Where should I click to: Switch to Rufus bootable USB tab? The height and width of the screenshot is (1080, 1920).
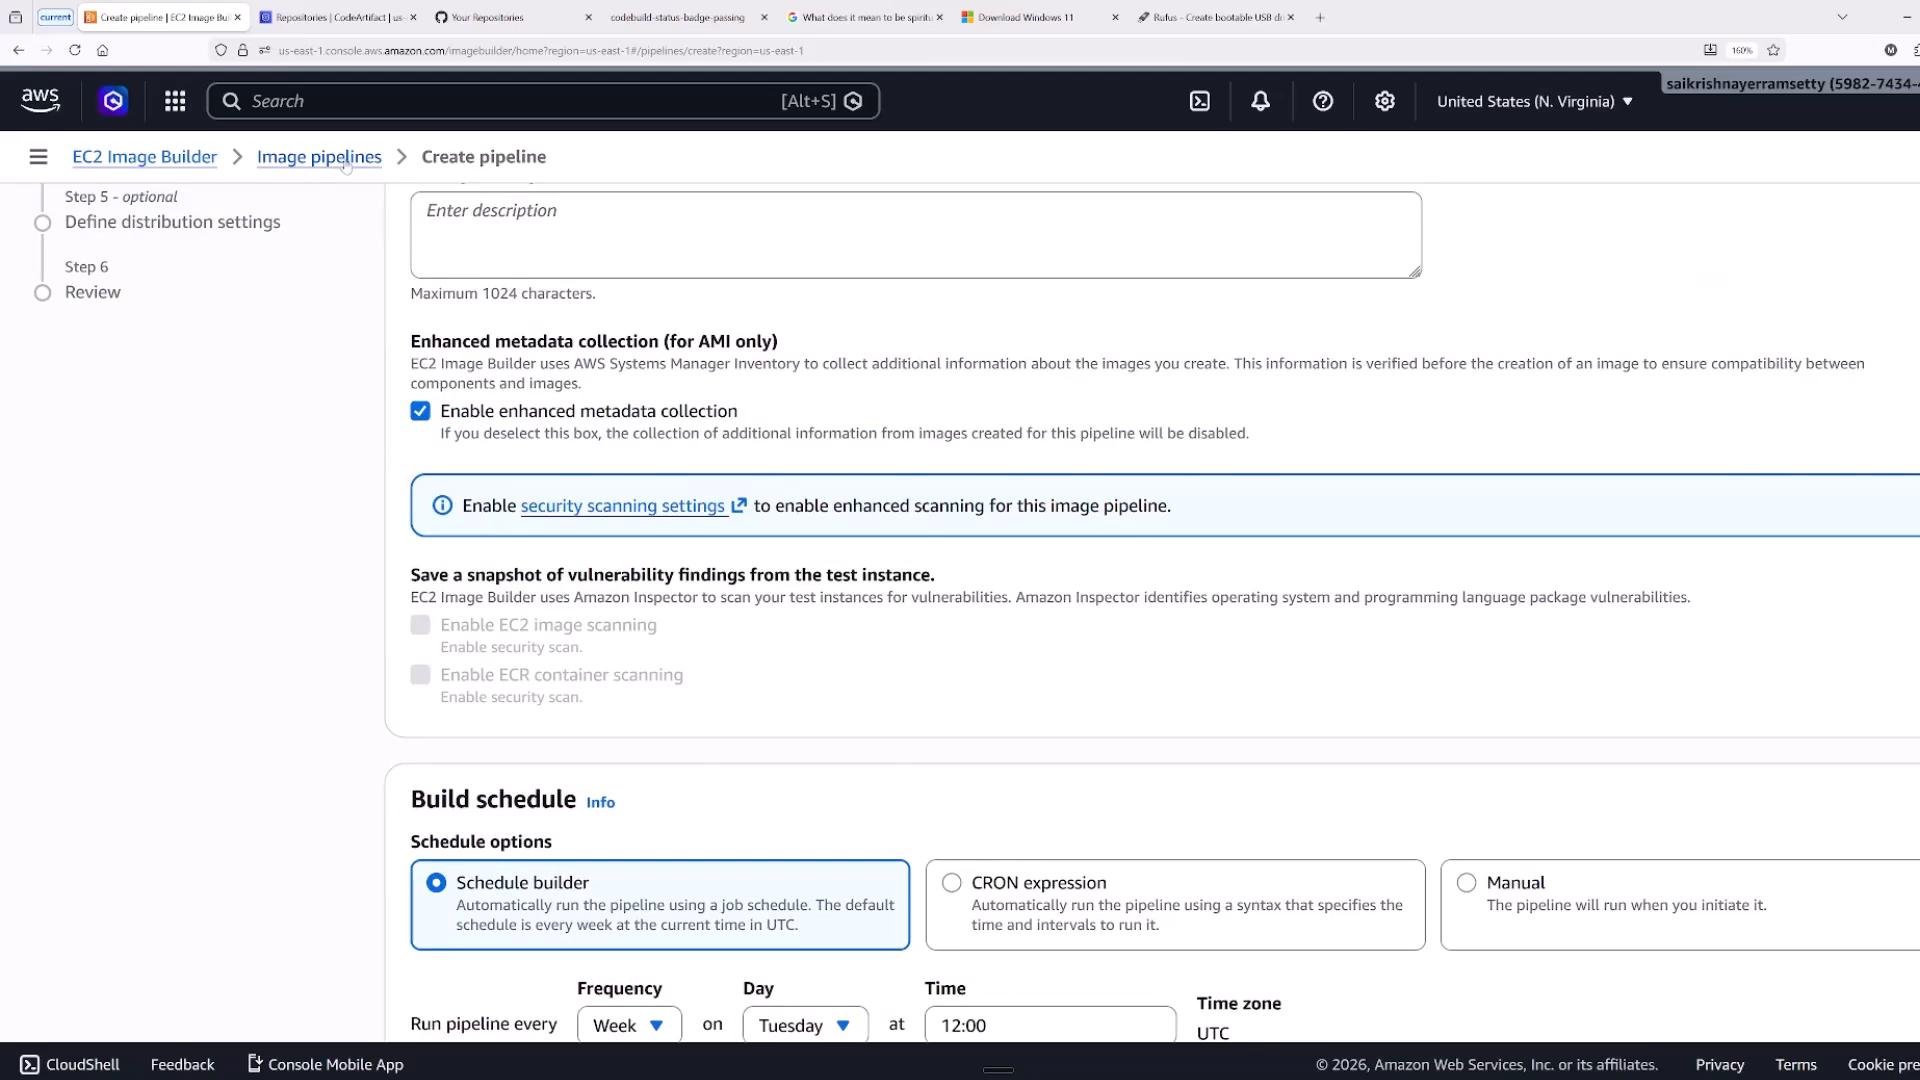click(x=1215, y=17)
